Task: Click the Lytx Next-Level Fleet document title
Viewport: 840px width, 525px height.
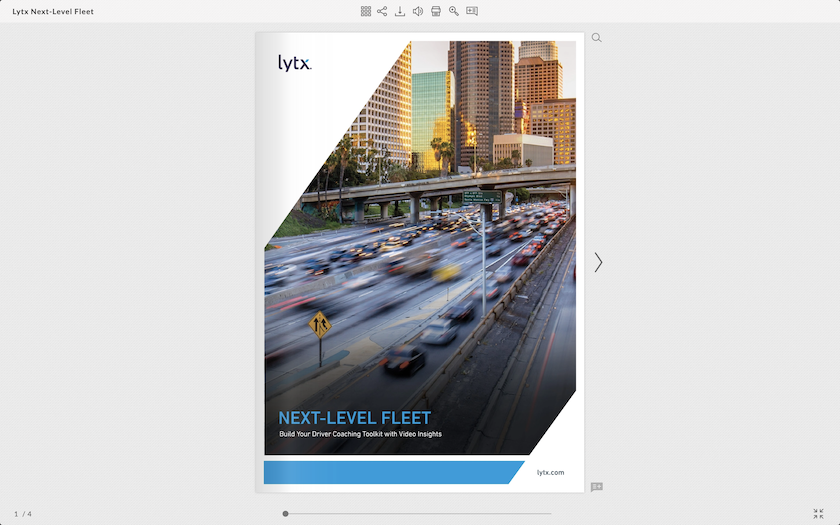Action: click(53, 12)
